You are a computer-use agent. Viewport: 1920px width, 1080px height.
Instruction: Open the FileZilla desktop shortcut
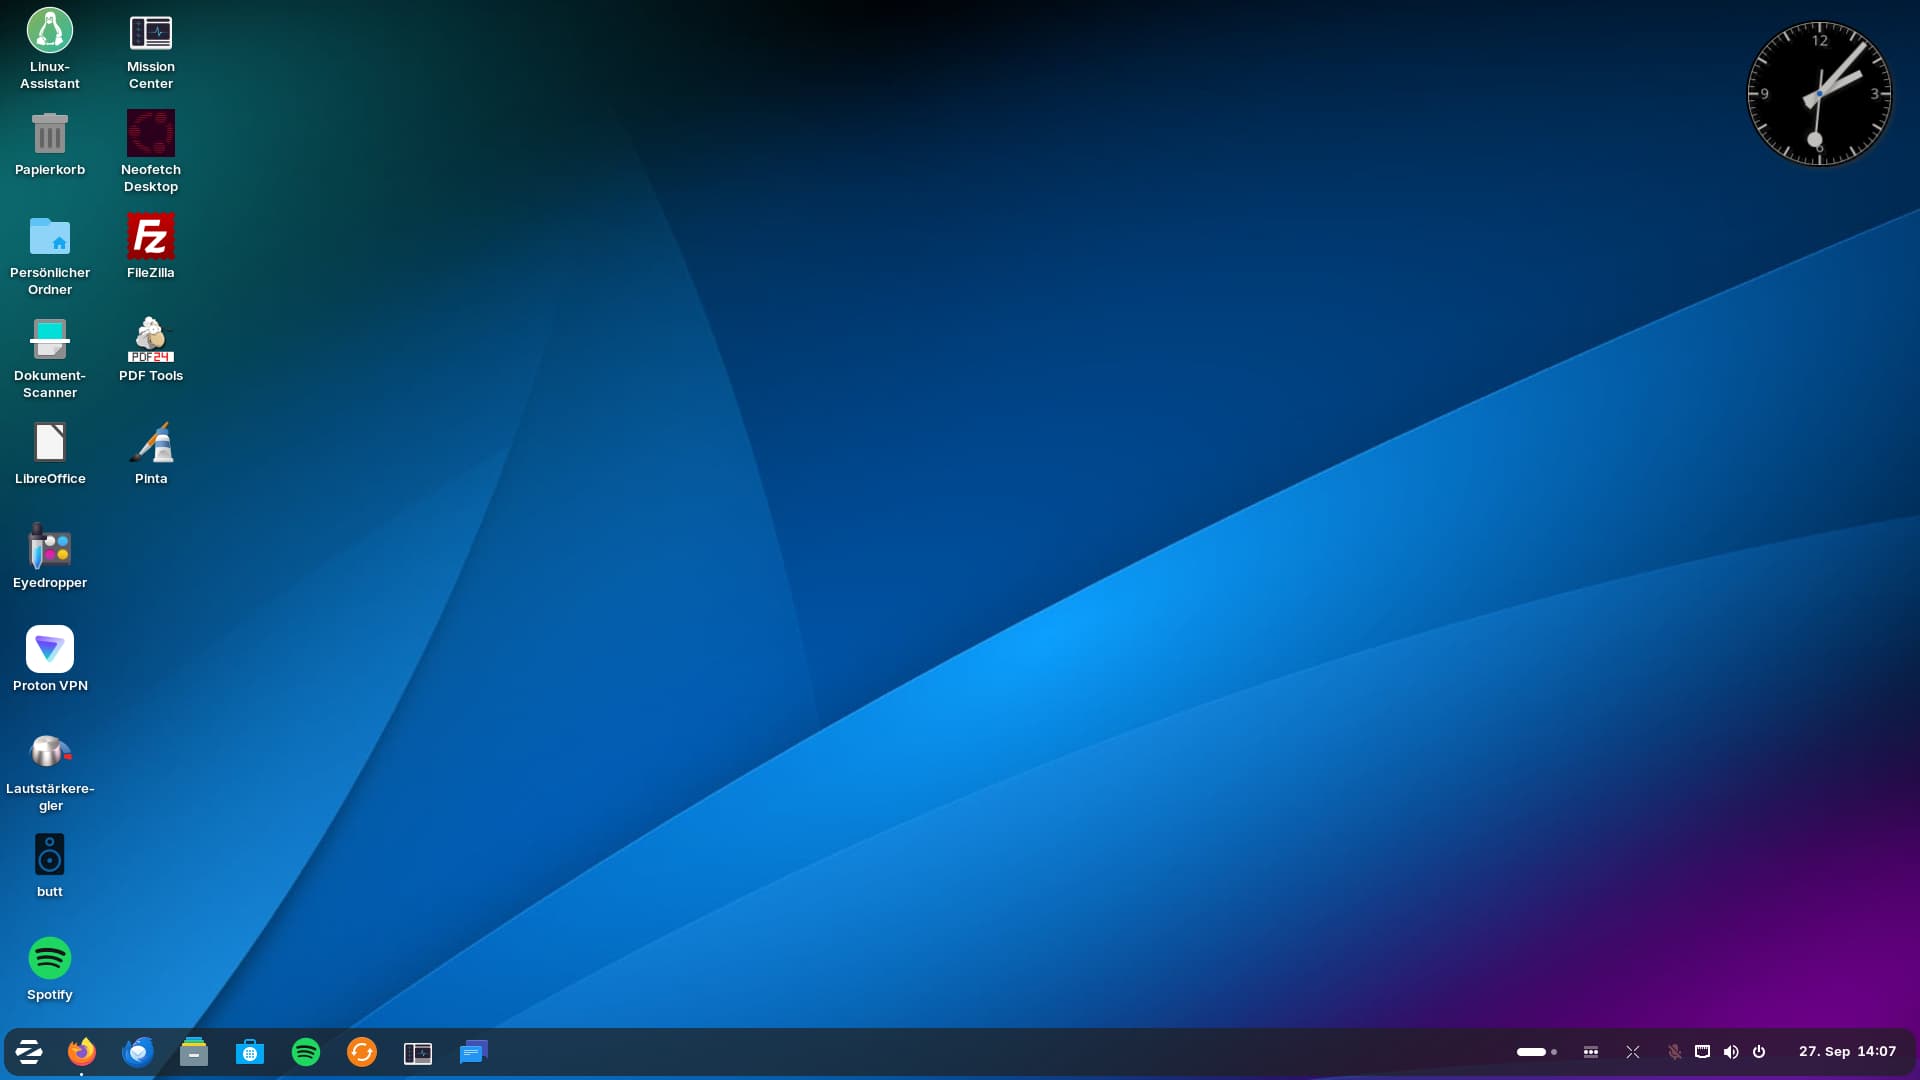151,237
